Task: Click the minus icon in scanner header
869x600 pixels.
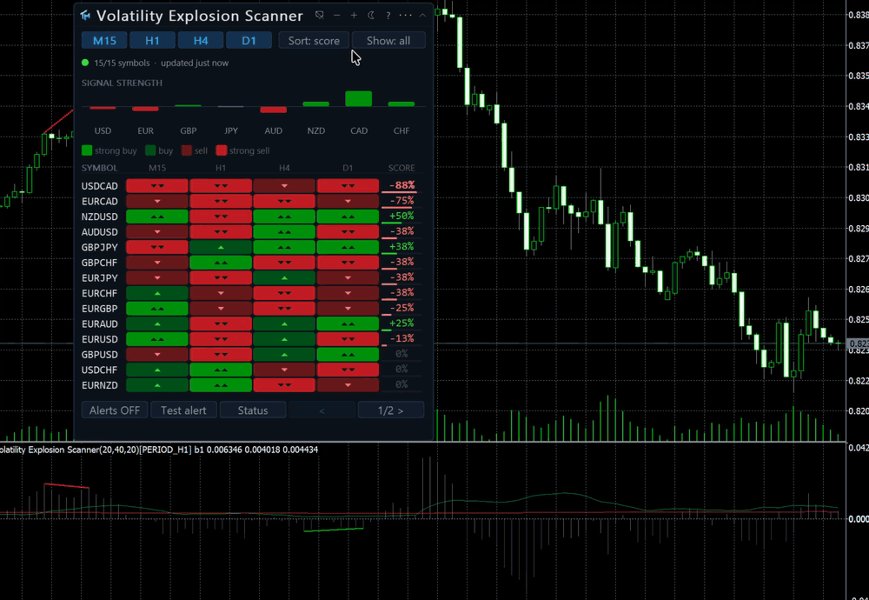Action: (336, 16)
